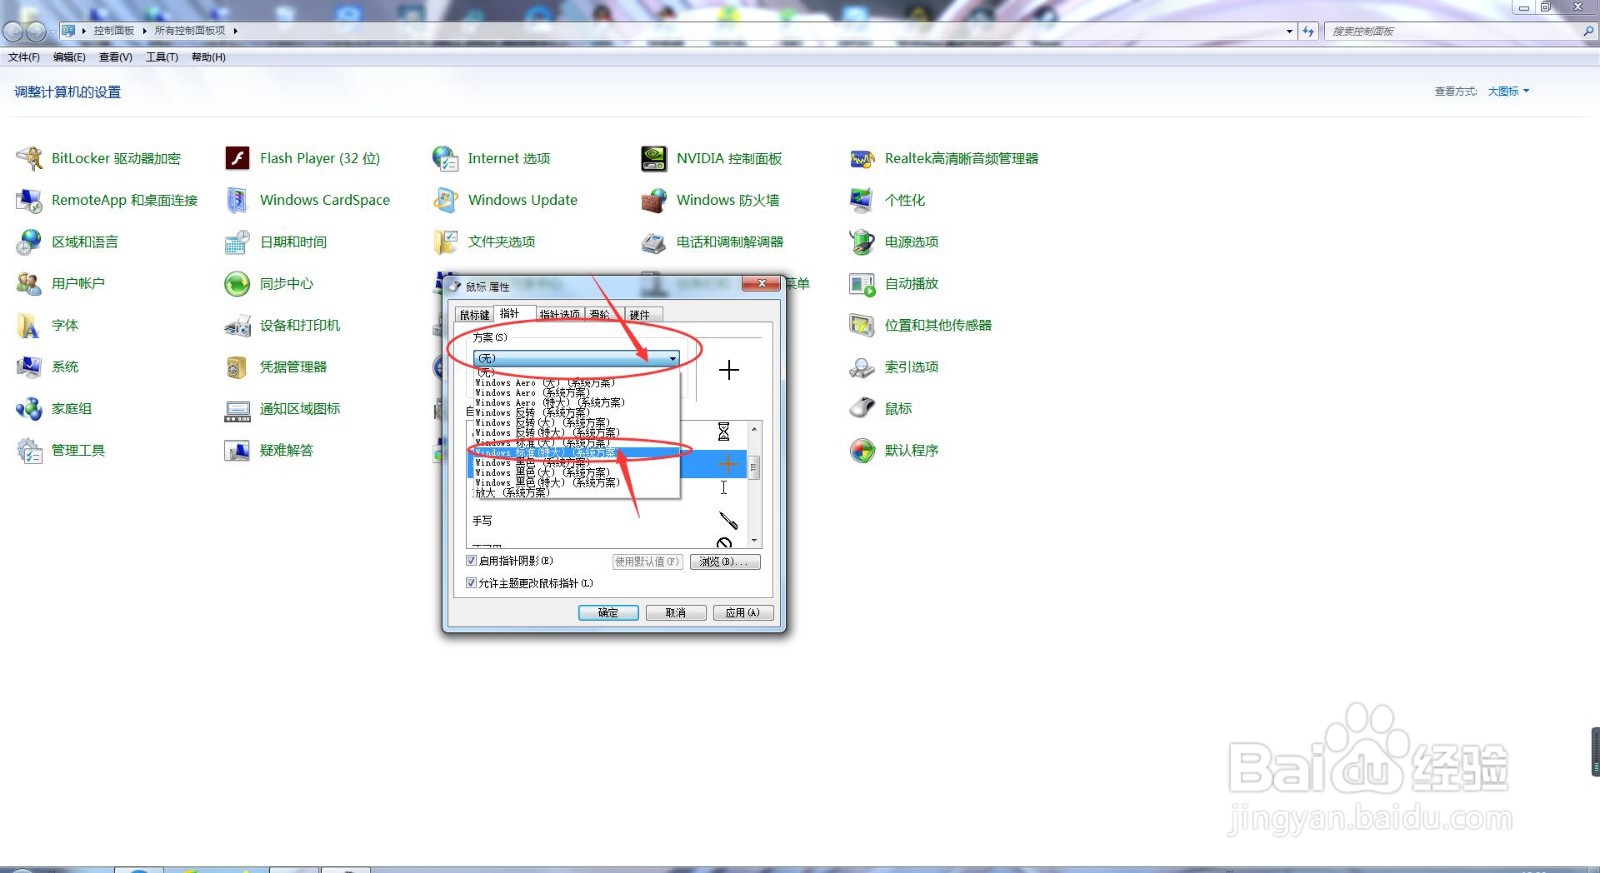Toggle 启用指针阴影 checkbox
This screenshot has width=1600, height=873.
(471, 561)
